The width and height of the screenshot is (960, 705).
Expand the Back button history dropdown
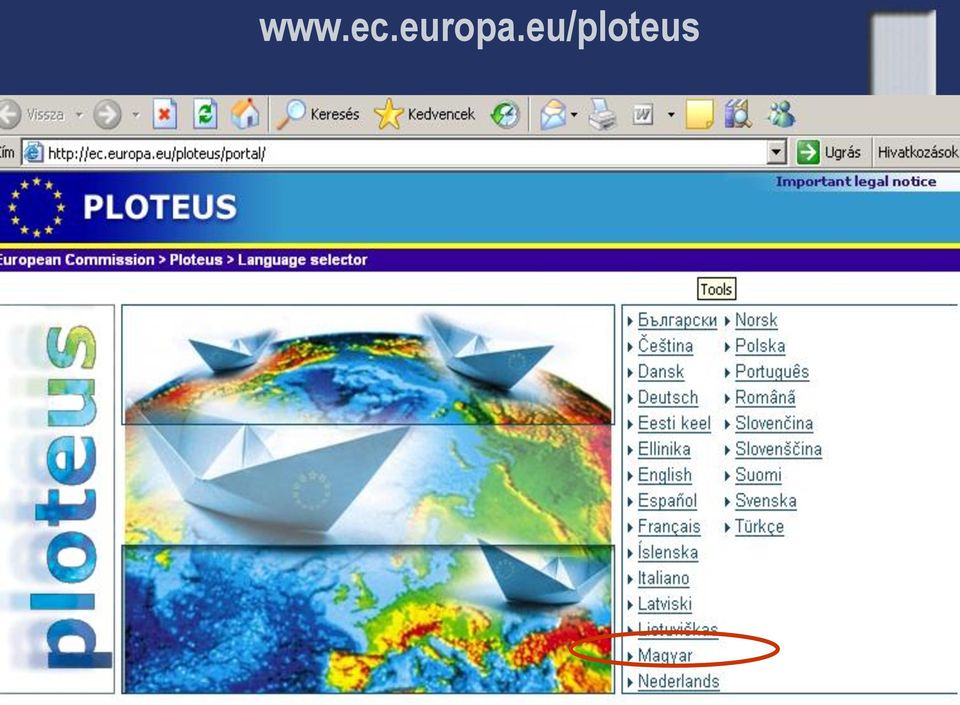(79, 114)
